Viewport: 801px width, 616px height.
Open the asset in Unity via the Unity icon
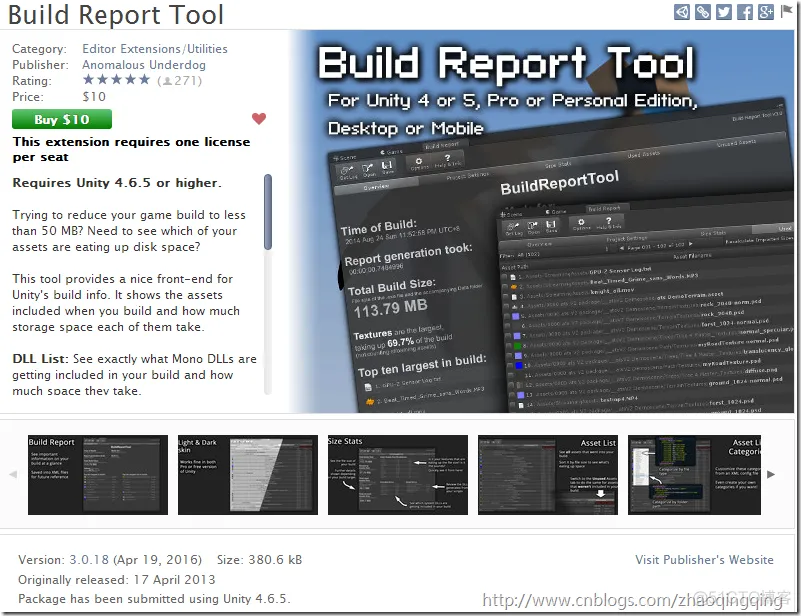681,12
